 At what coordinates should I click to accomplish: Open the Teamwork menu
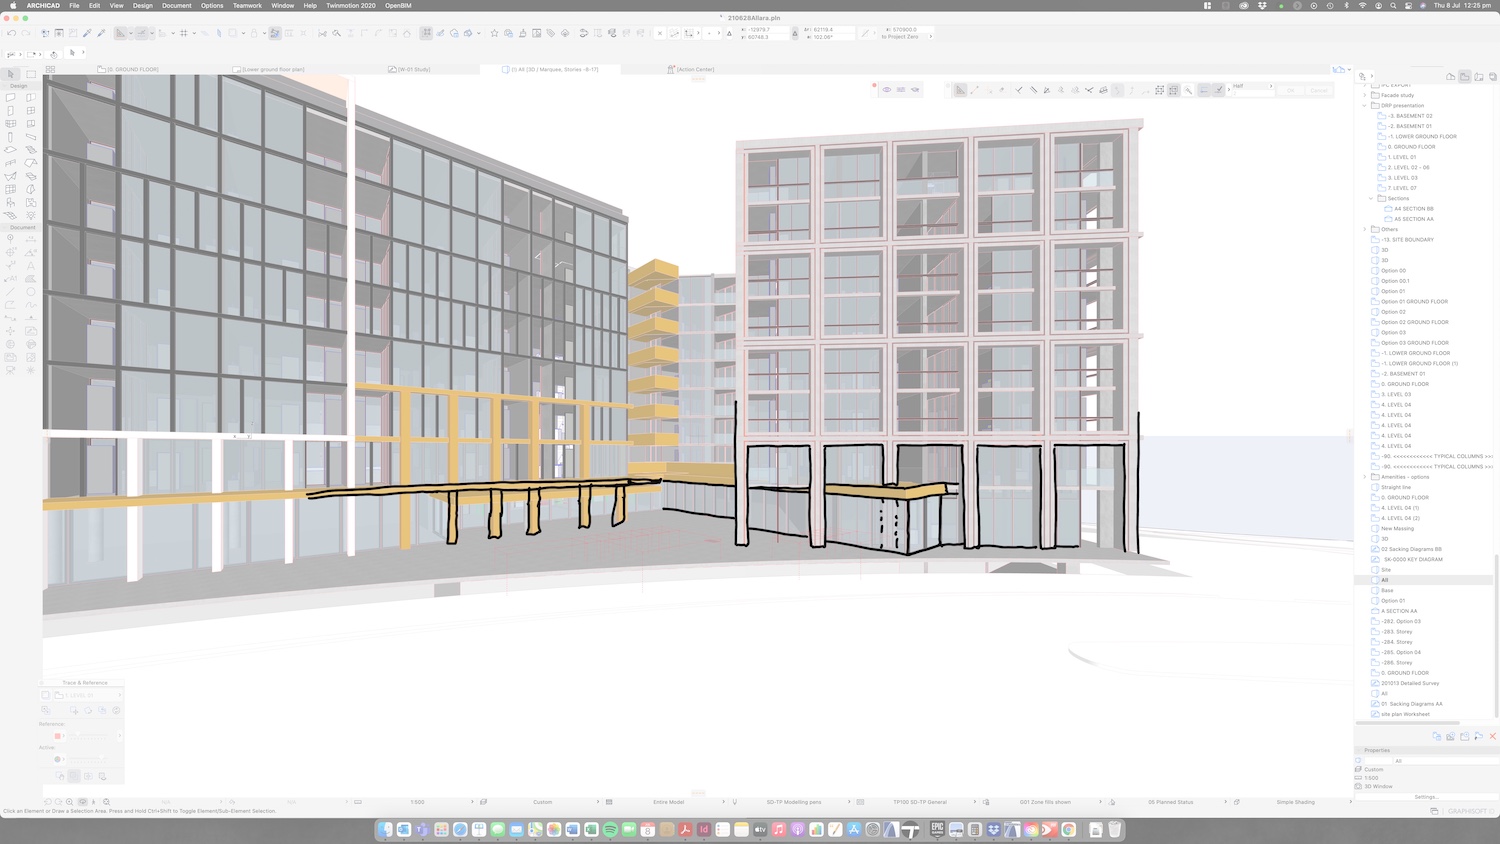point(247,5)
